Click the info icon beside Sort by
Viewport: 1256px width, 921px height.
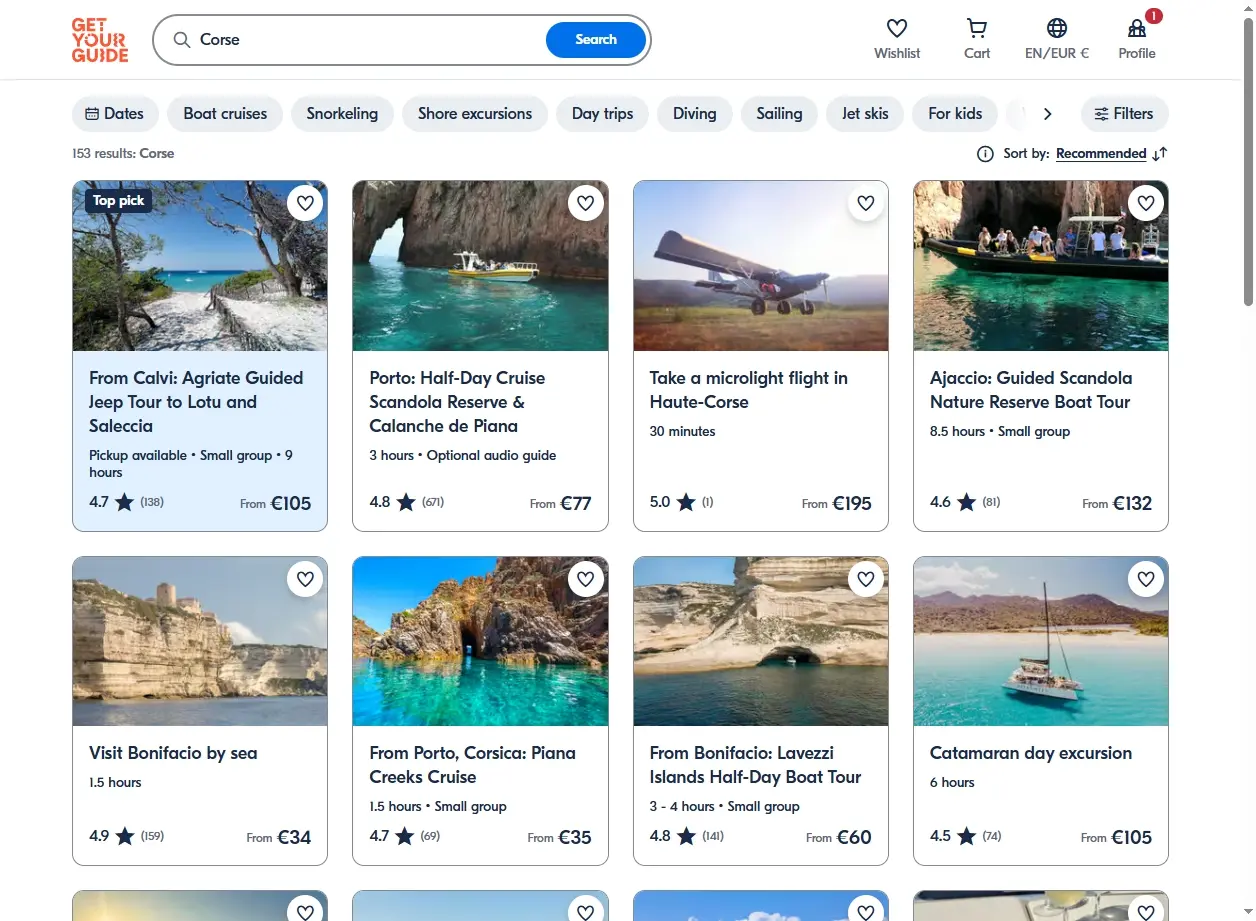[x=985, y=154]
